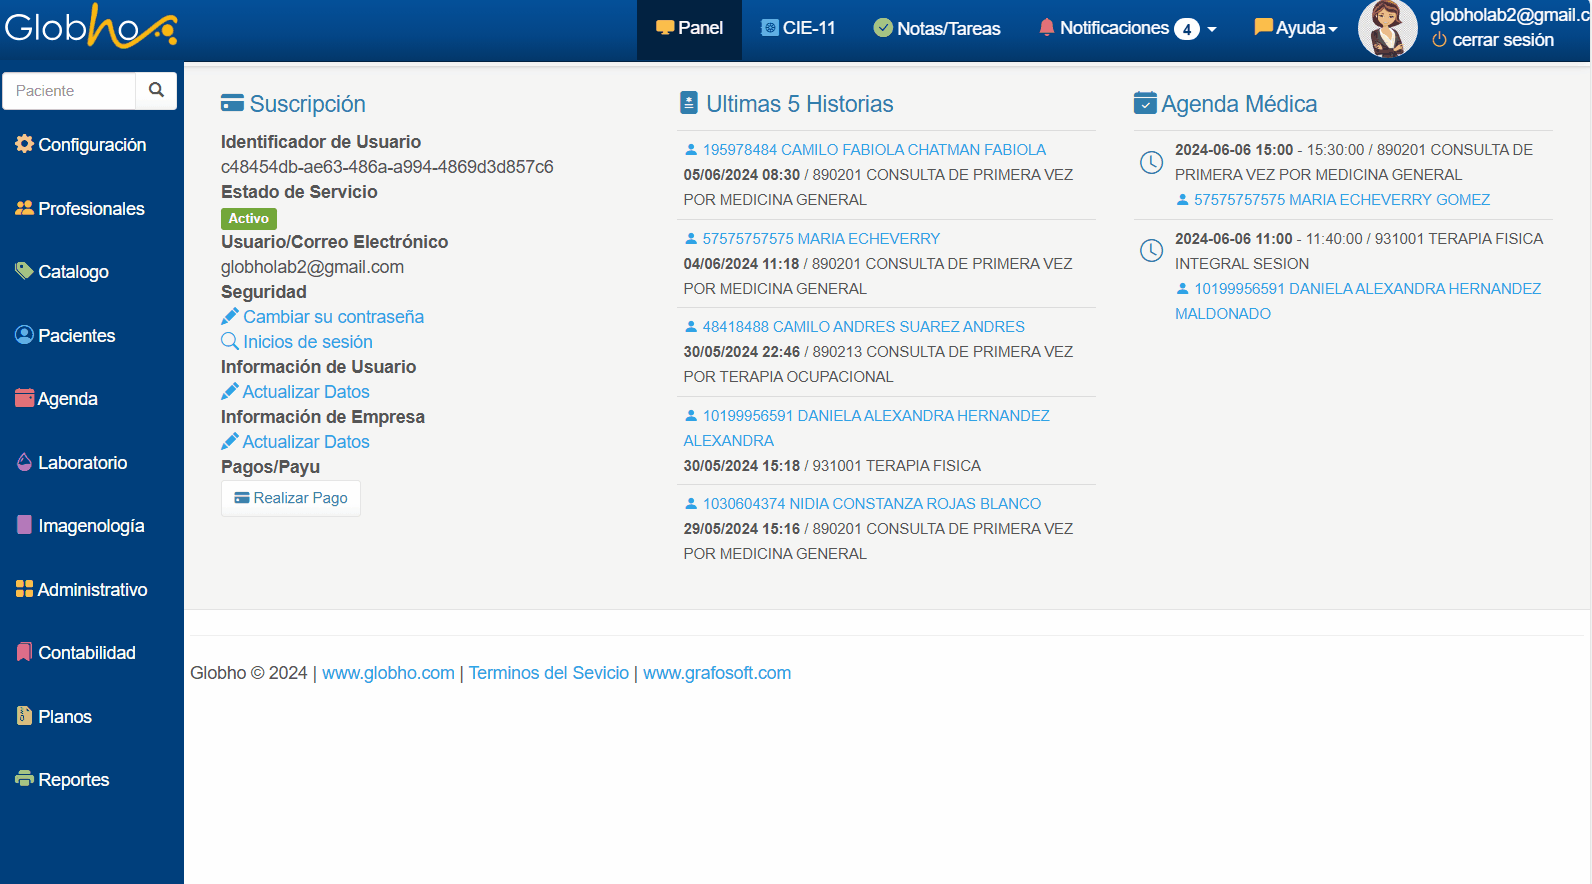The height and width of the screenshot is (884, 1592).
Task: Go to Imagenología in the sidebar
Action: (x=90, y=526)
